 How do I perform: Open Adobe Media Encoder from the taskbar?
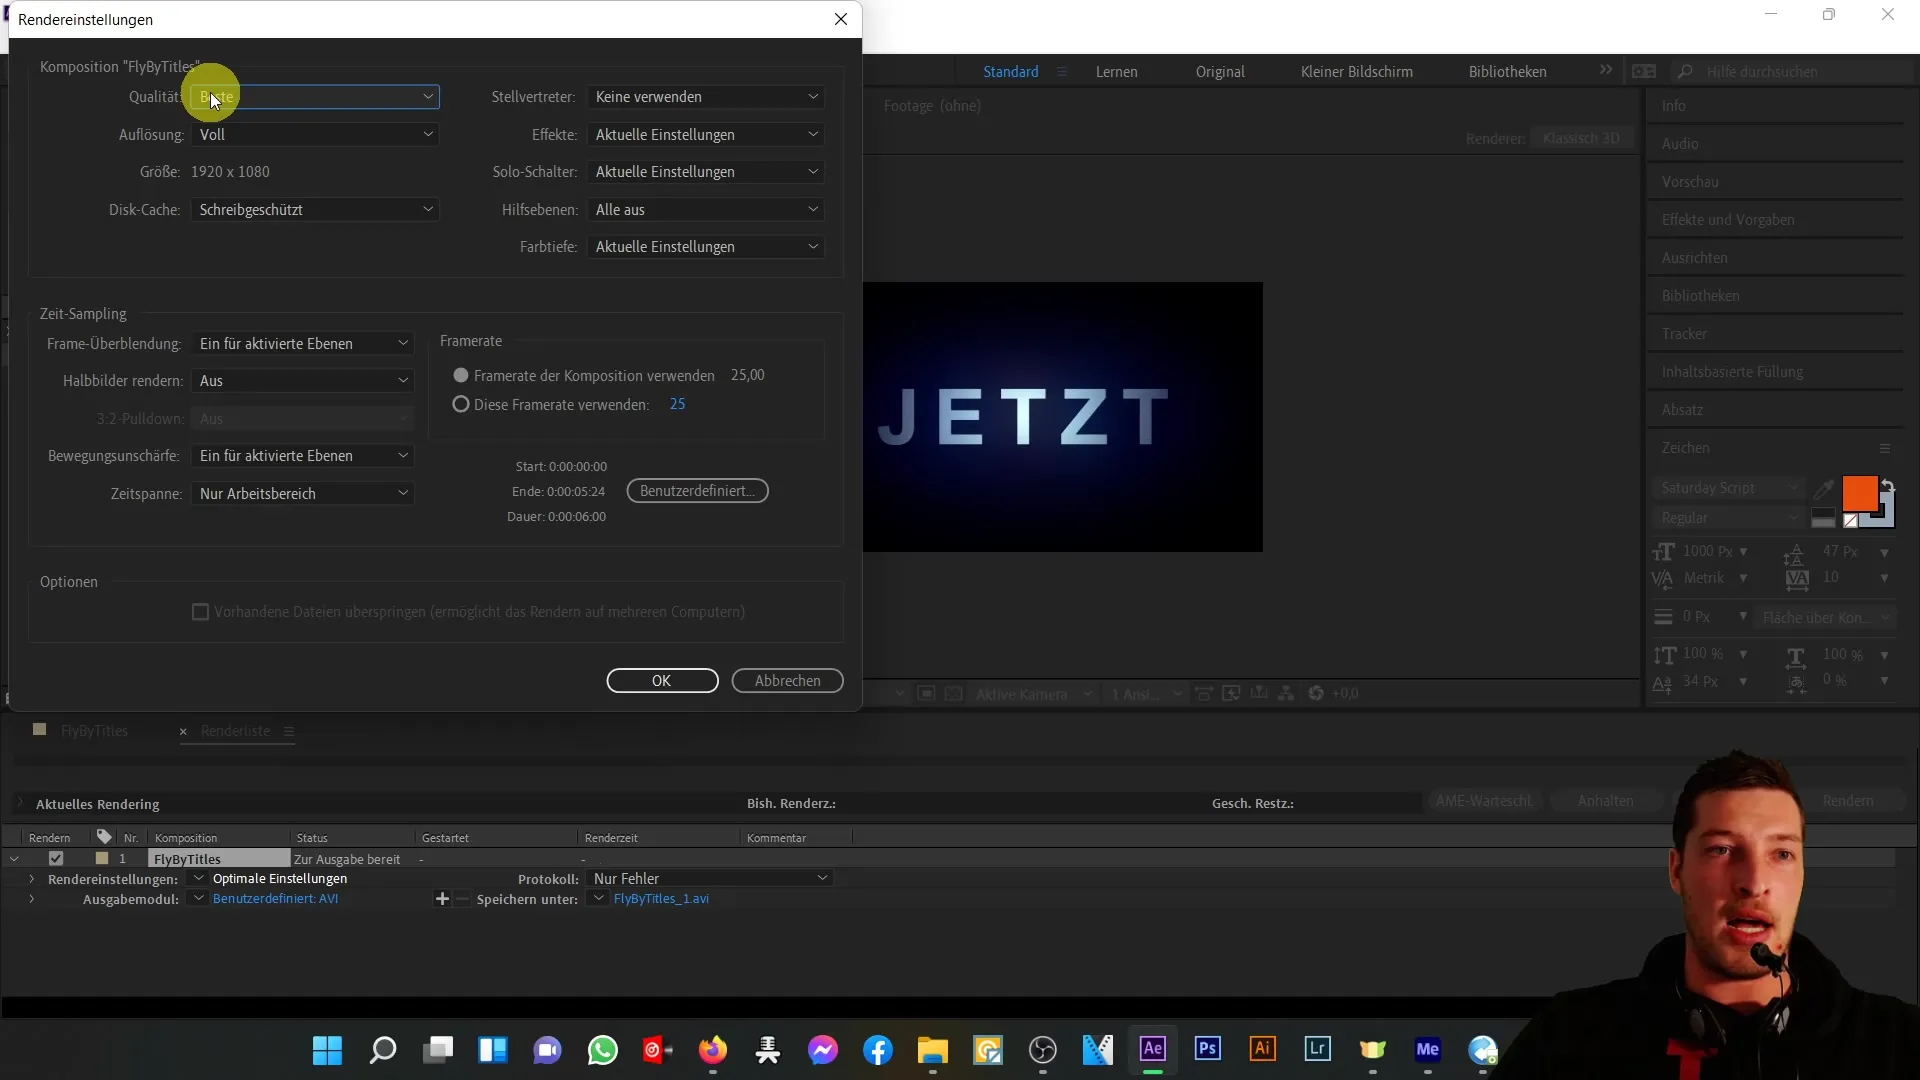[1427, 1048]
